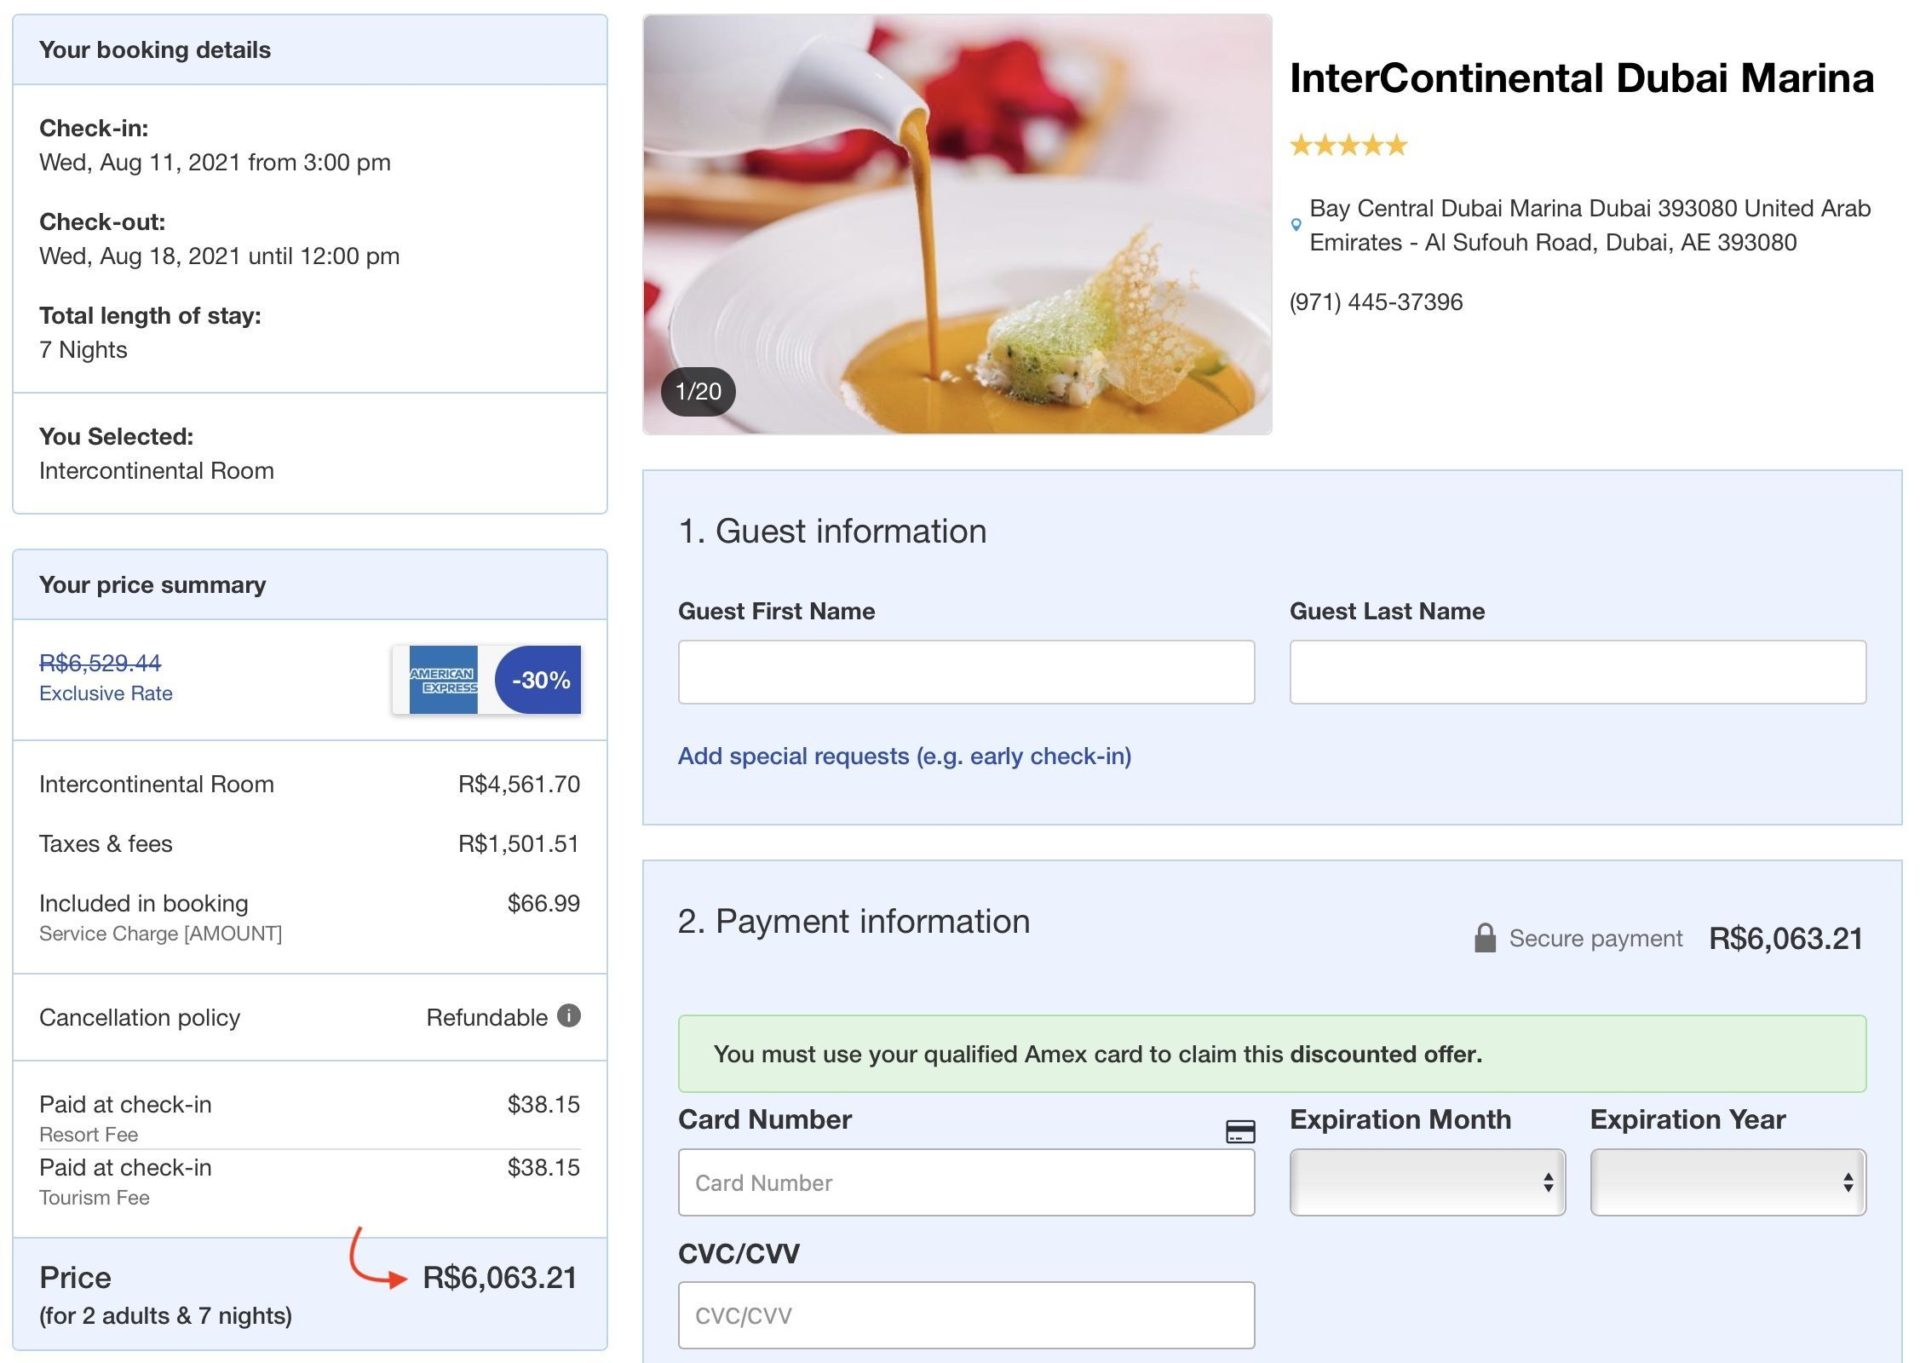Click the map pin icon beside the address
Image resolution: width=1920 pixels, height=1363 pixels.
pyautogui.click(x=1296, y=225)
